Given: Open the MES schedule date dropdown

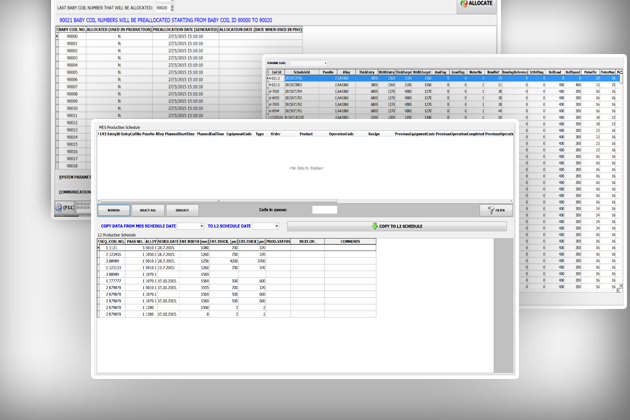Looking at the screenshot, I should [x=200, y=227].
